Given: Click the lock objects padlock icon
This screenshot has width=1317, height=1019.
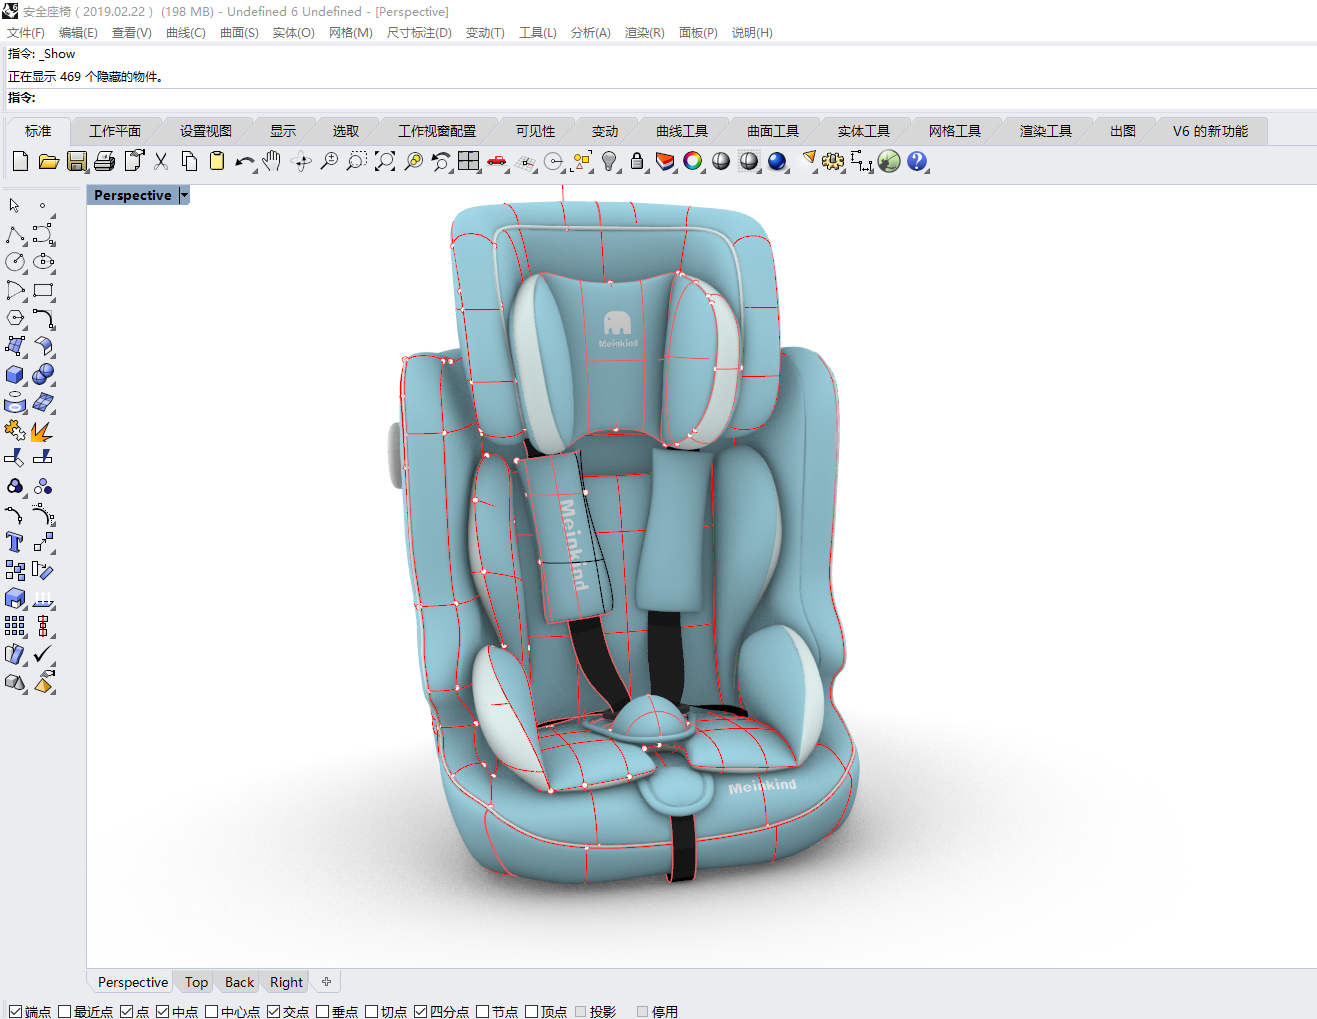Looking at the screenshot, I should [637, 161].
